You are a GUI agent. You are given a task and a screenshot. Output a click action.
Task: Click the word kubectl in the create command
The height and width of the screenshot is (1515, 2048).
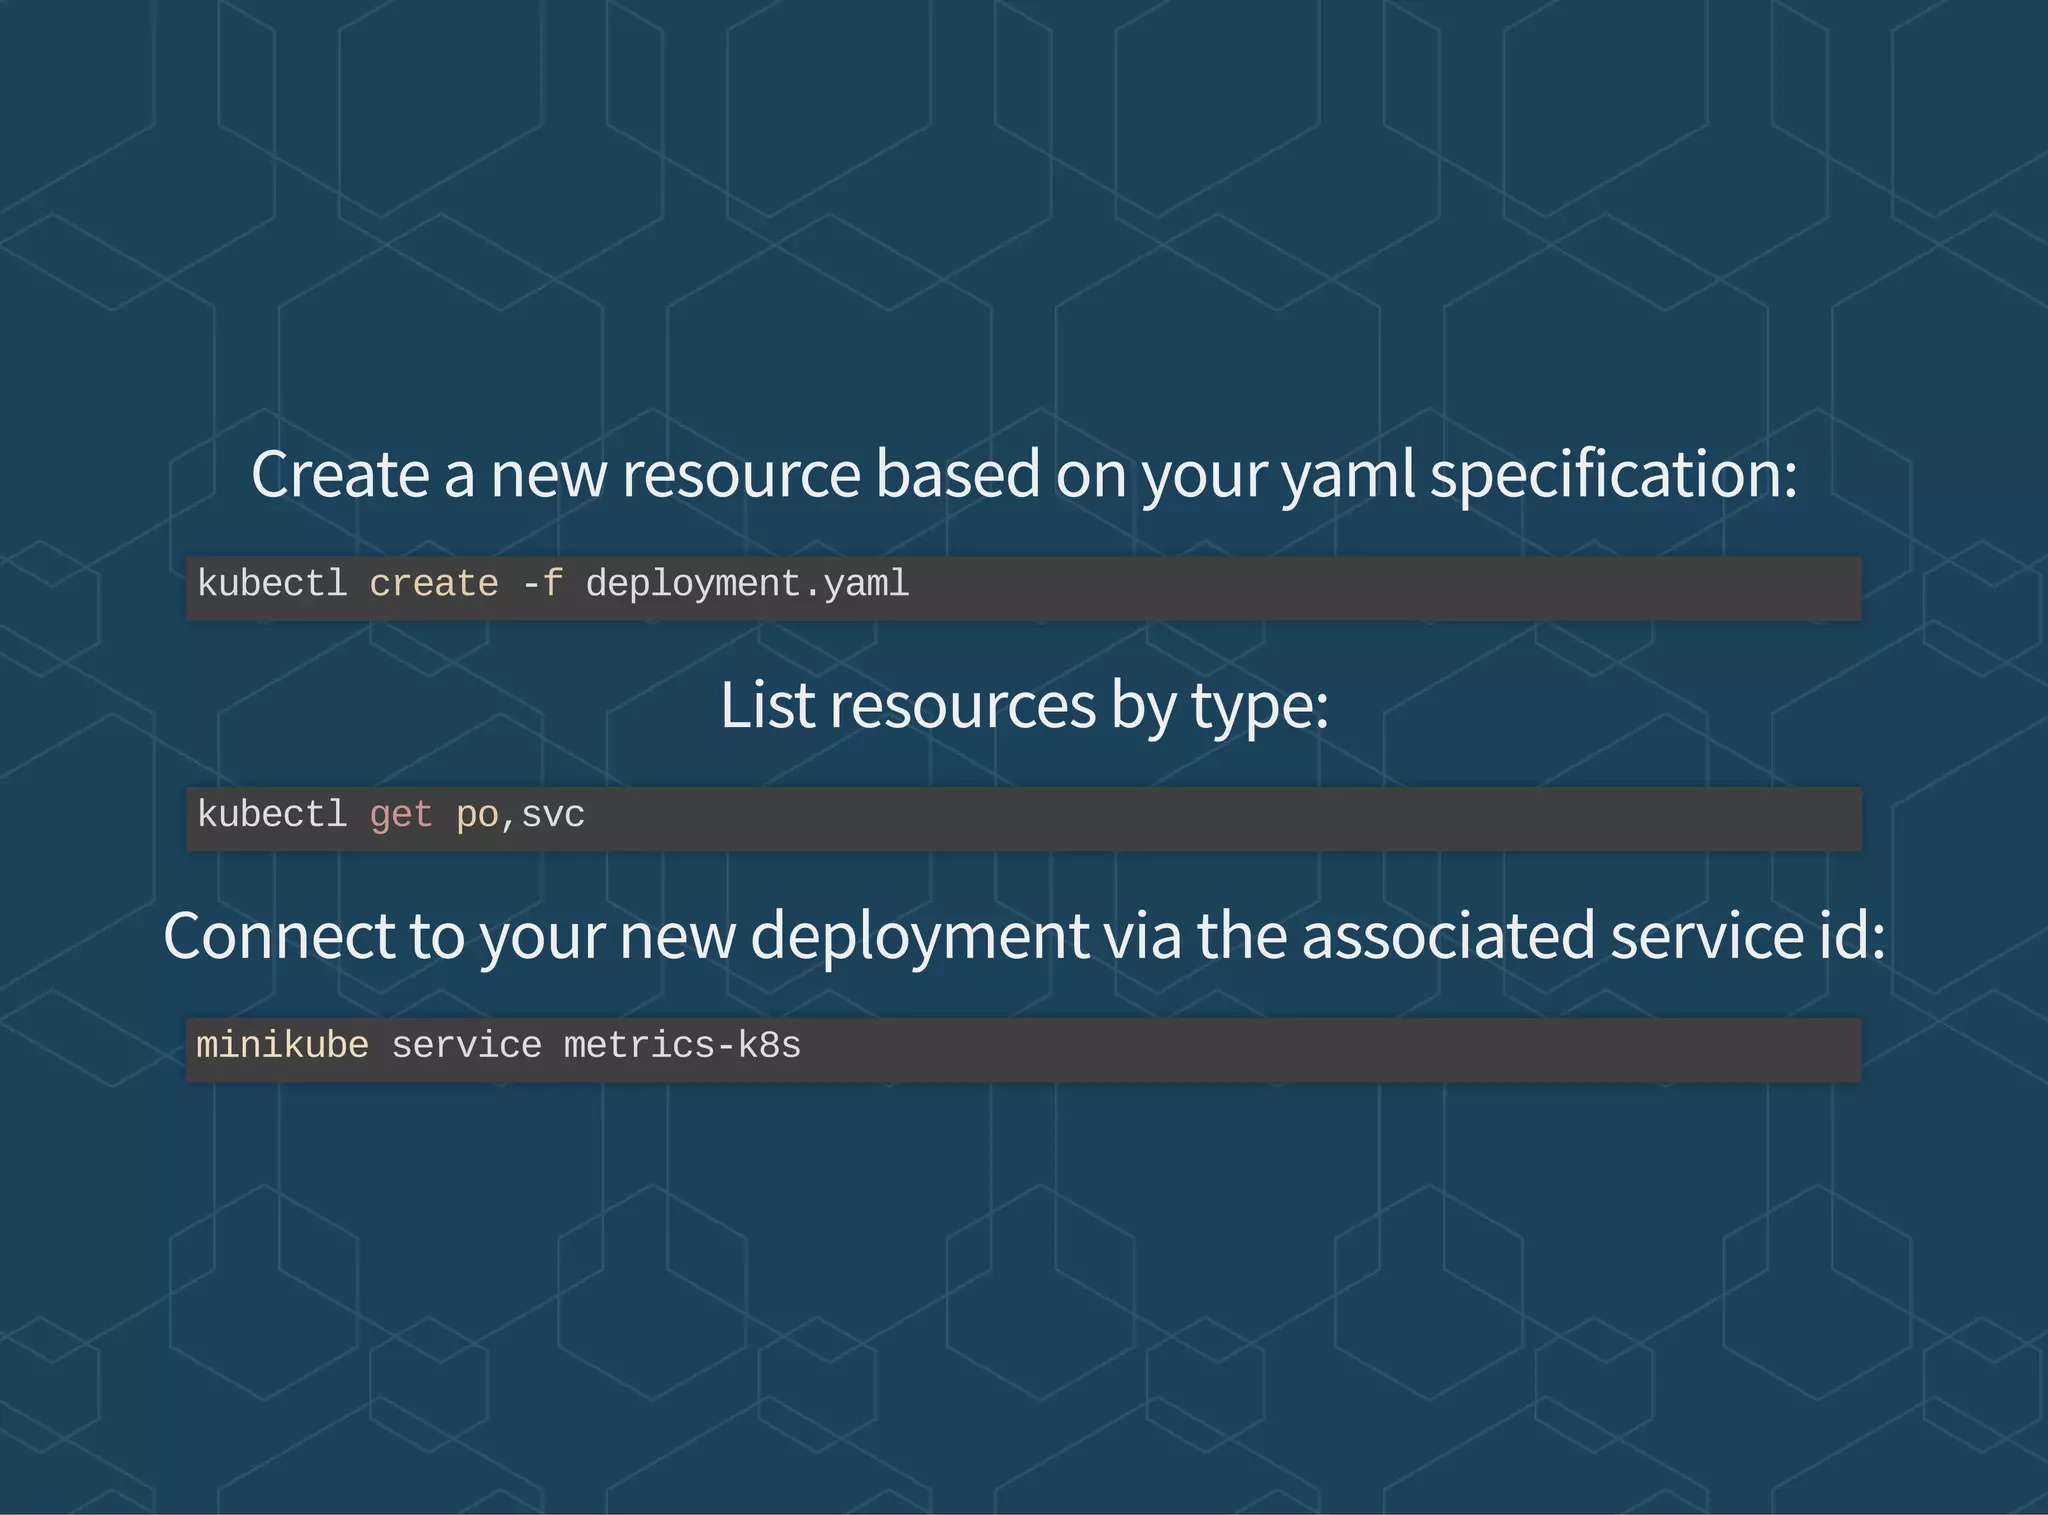click(272, 584)
